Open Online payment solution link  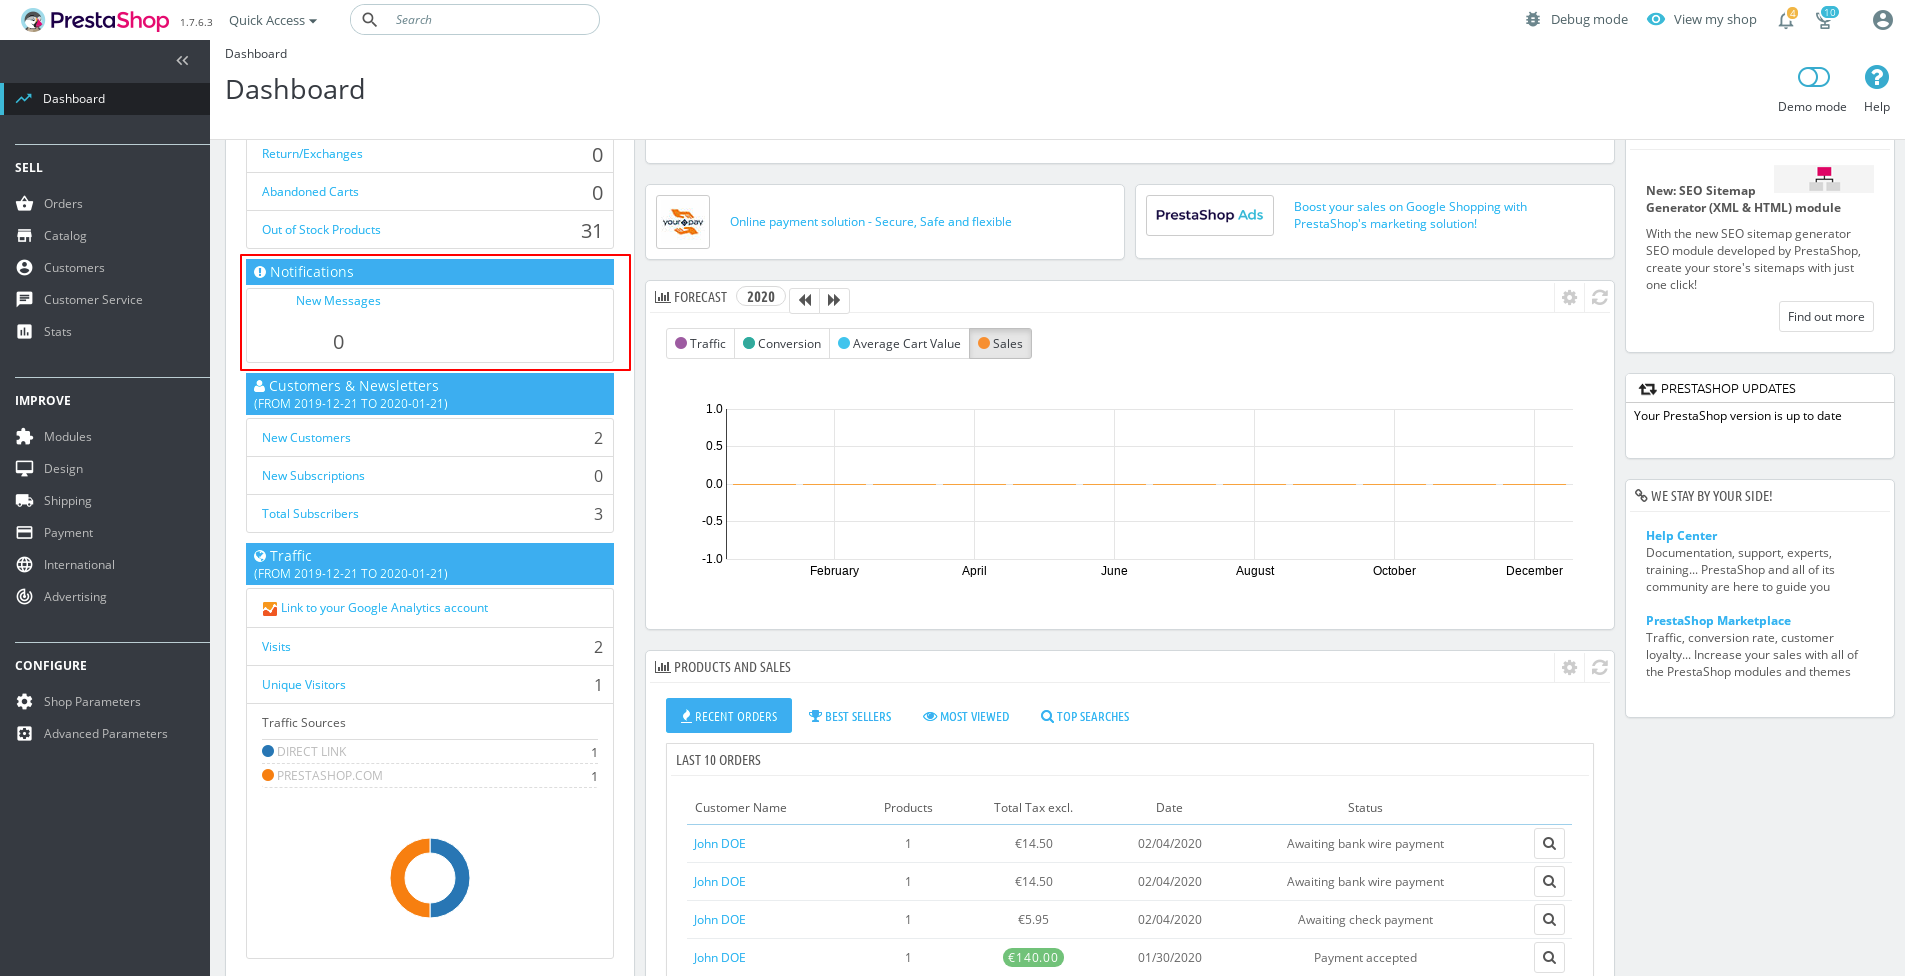click(870, 222)
